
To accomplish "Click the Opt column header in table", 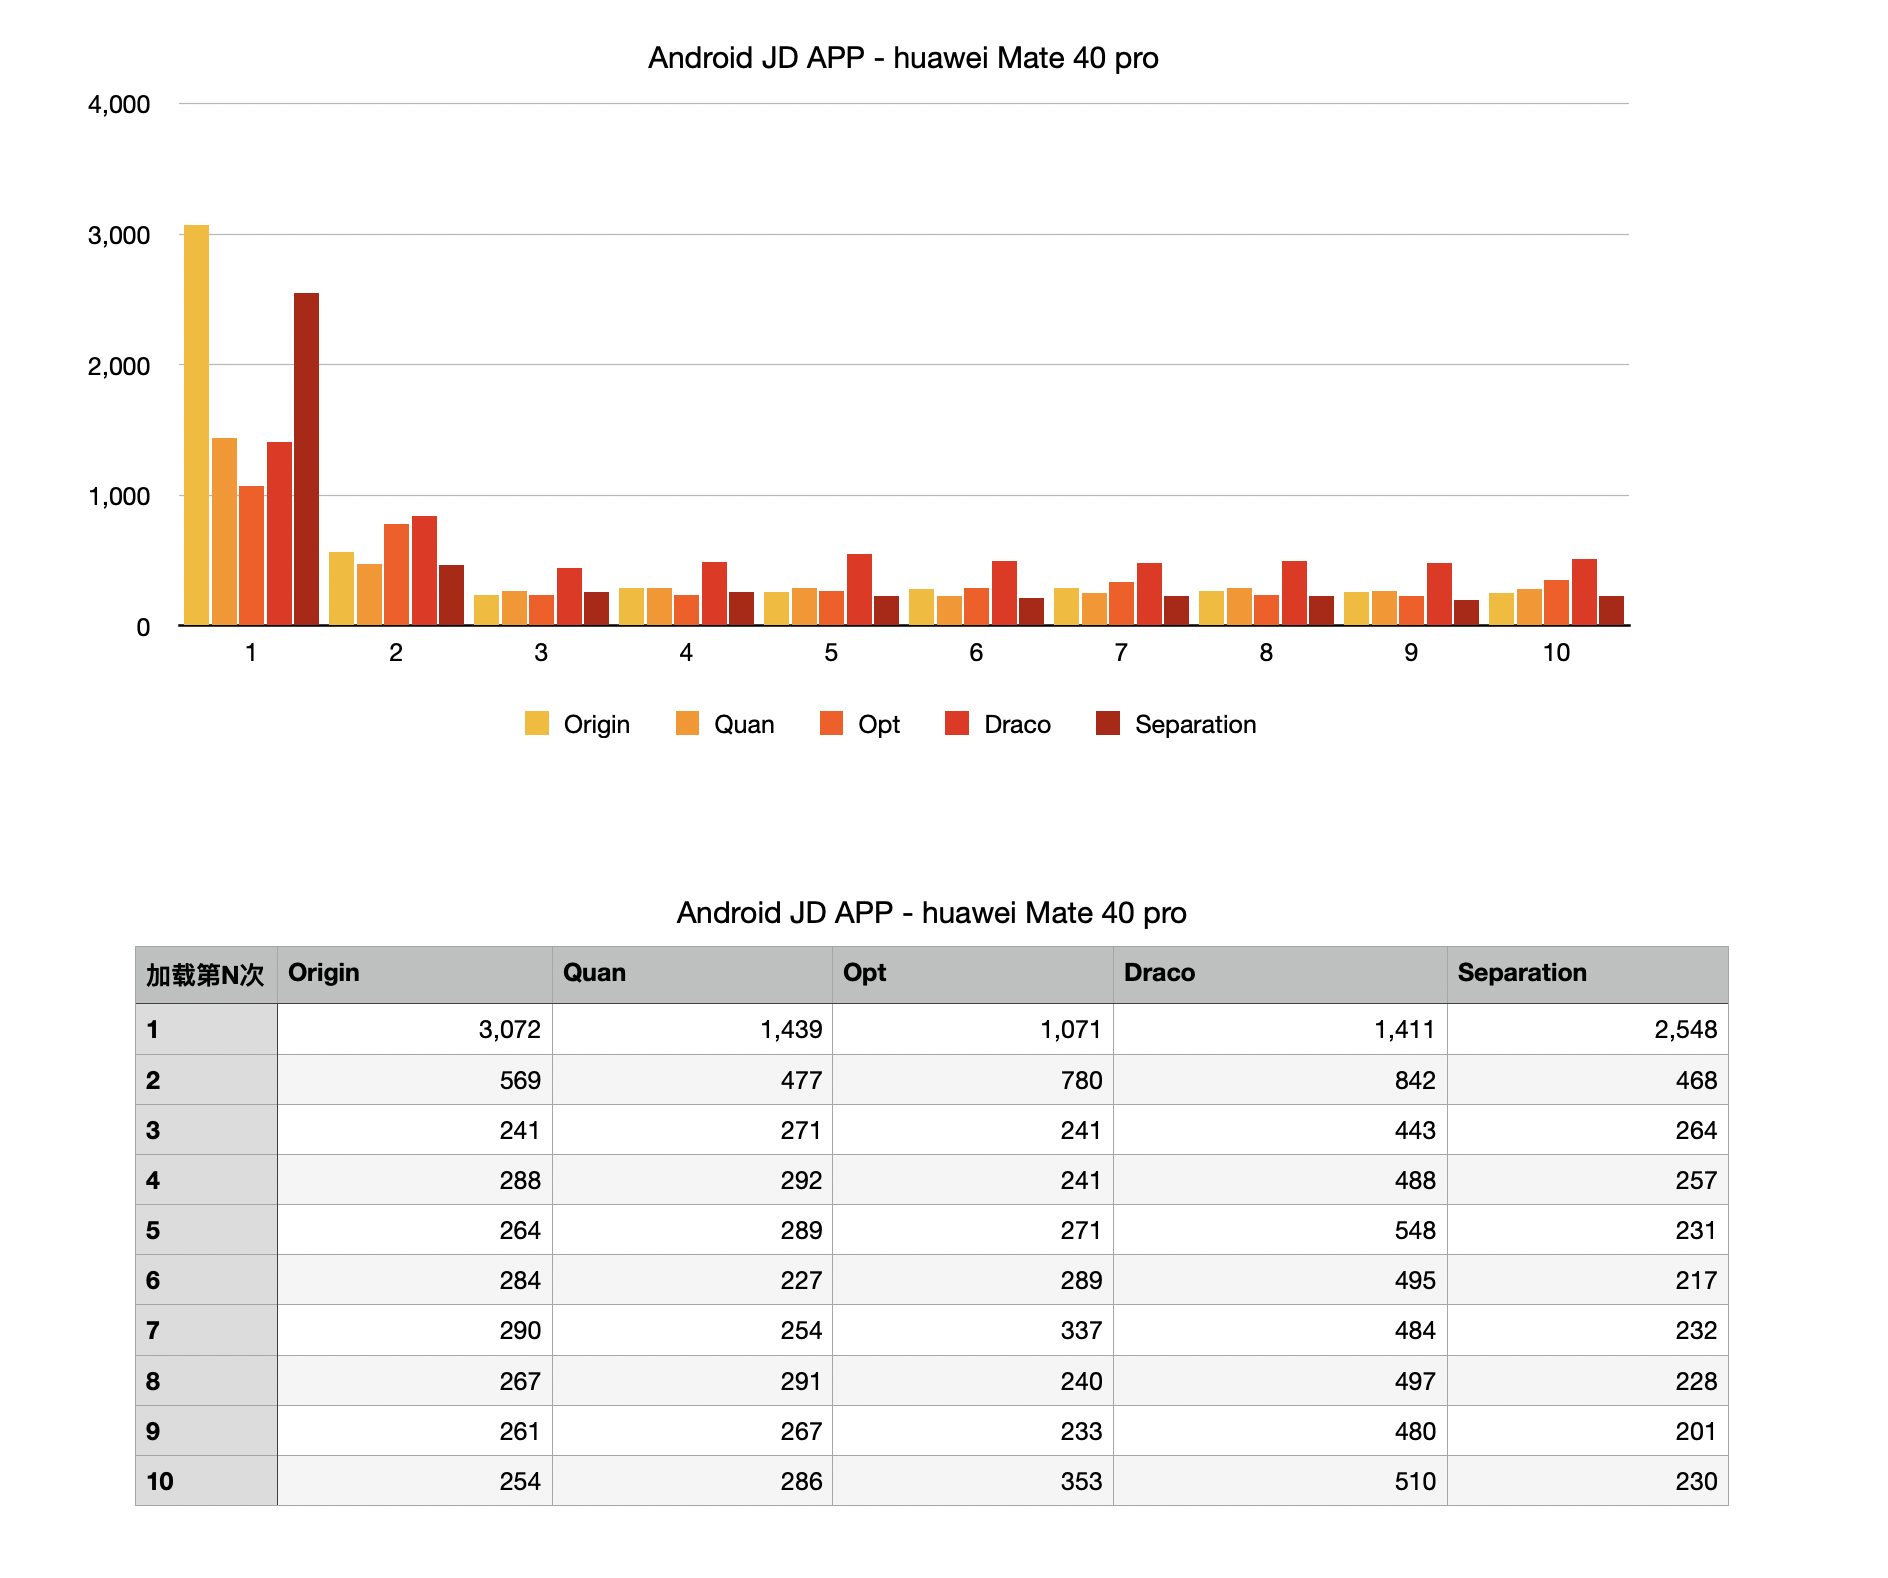I will (973, 974).
